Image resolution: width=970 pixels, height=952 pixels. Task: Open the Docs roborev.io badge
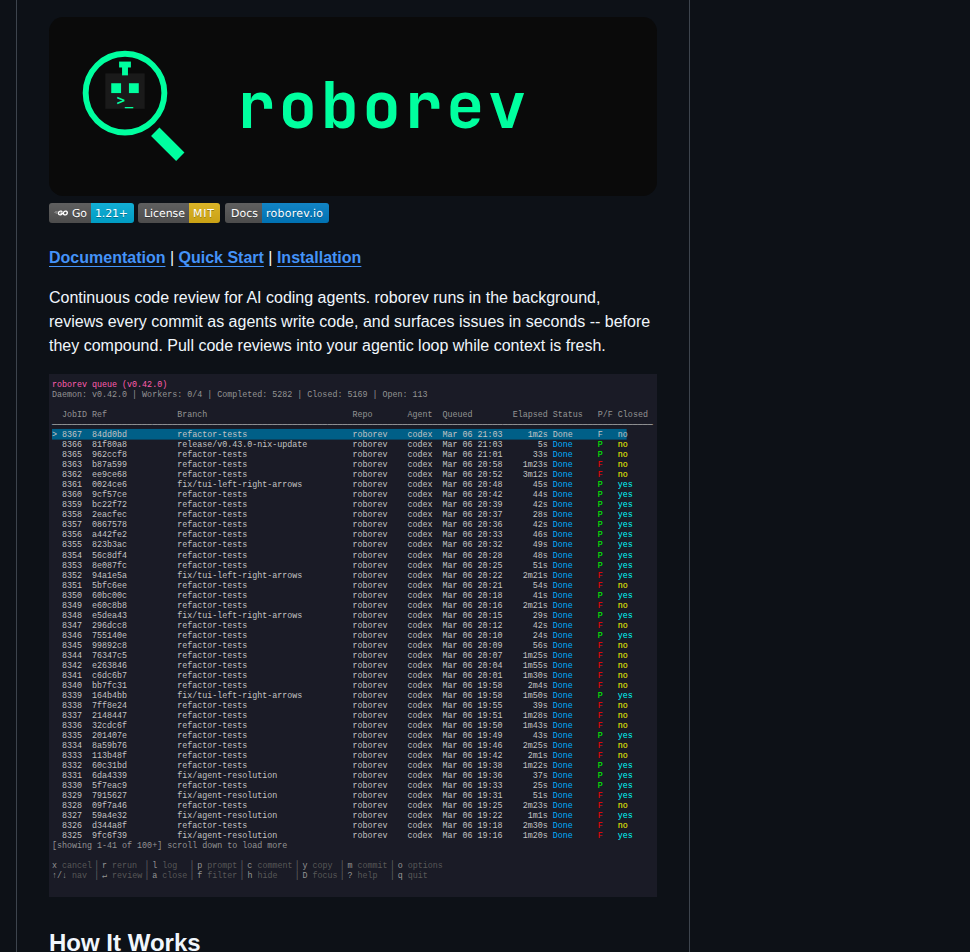(x=277, y=213)
